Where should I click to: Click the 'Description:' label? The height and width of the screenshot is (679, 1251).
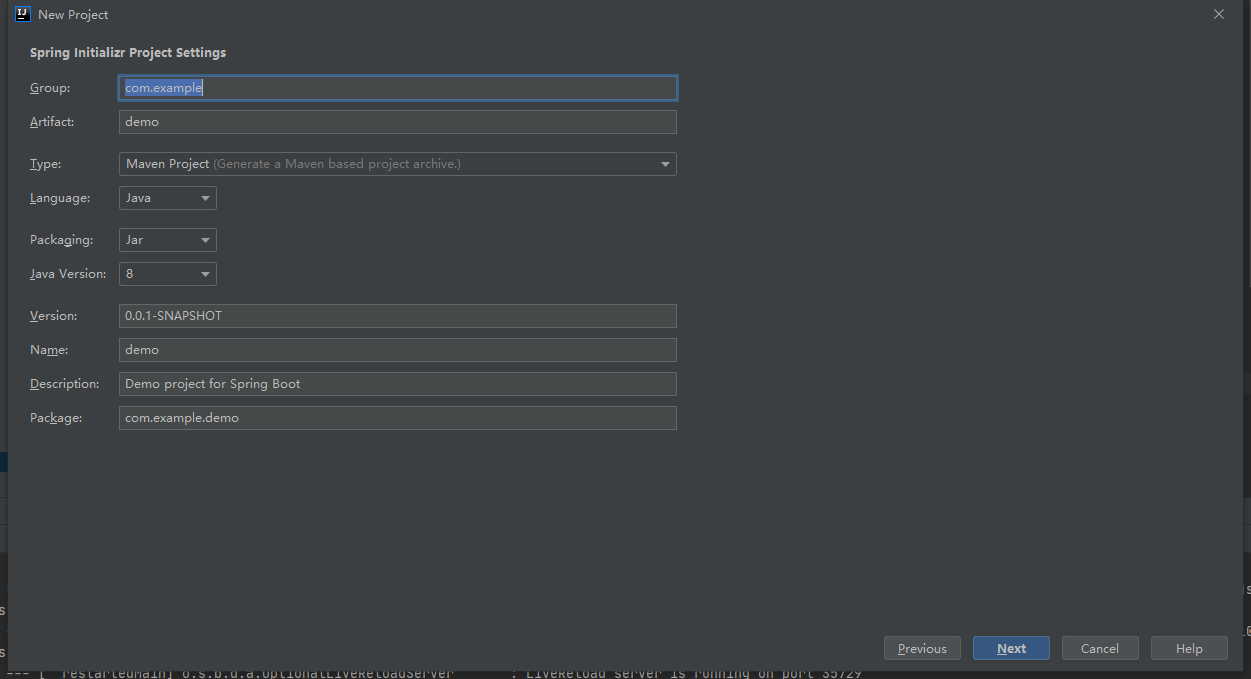click(x=65, y=384)
